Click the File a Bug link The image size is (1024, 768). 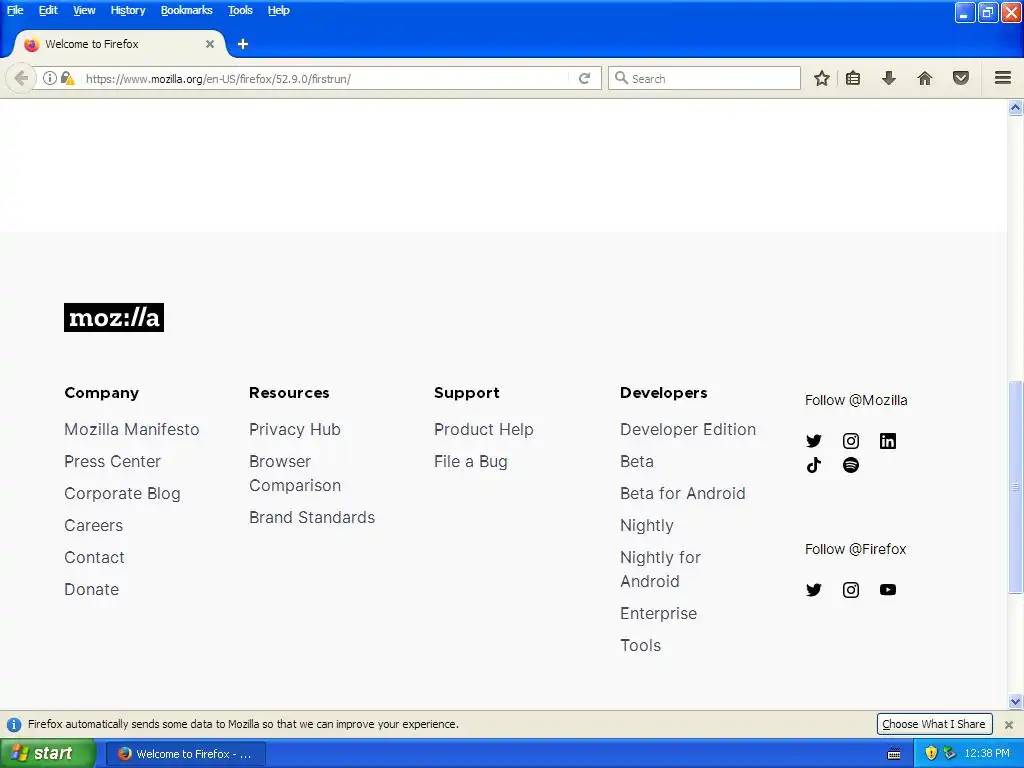click(x=470, y=461)
